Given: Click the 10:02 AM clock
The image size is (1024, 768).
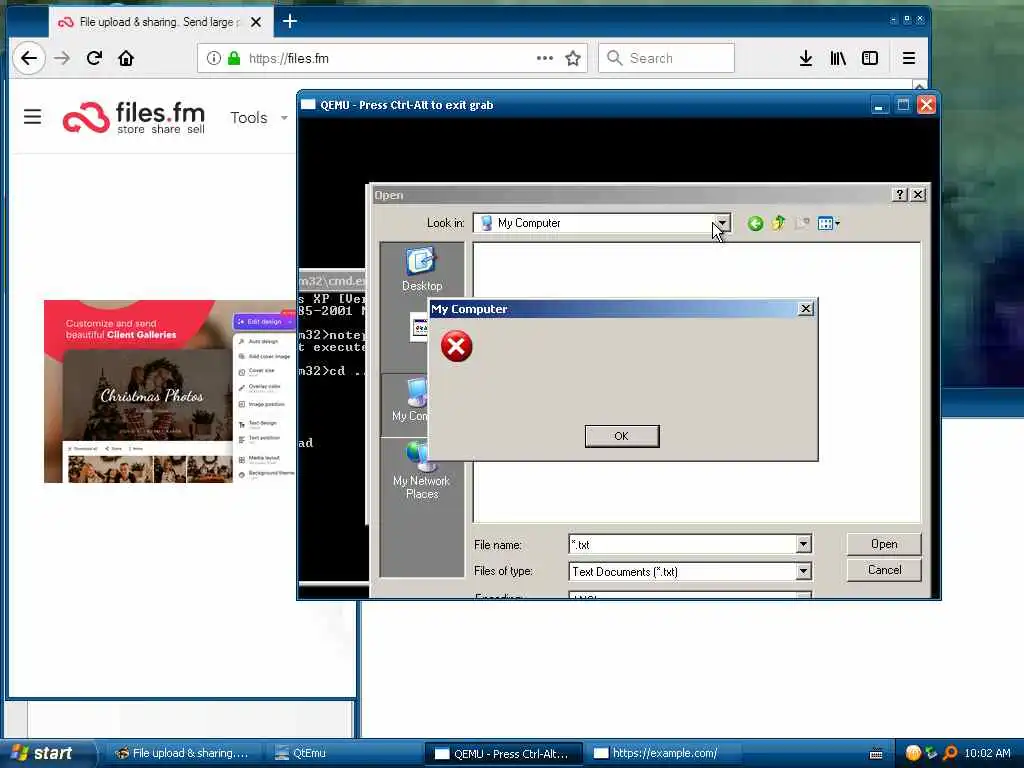Looking at the screenshot, I should coord(987,753).
